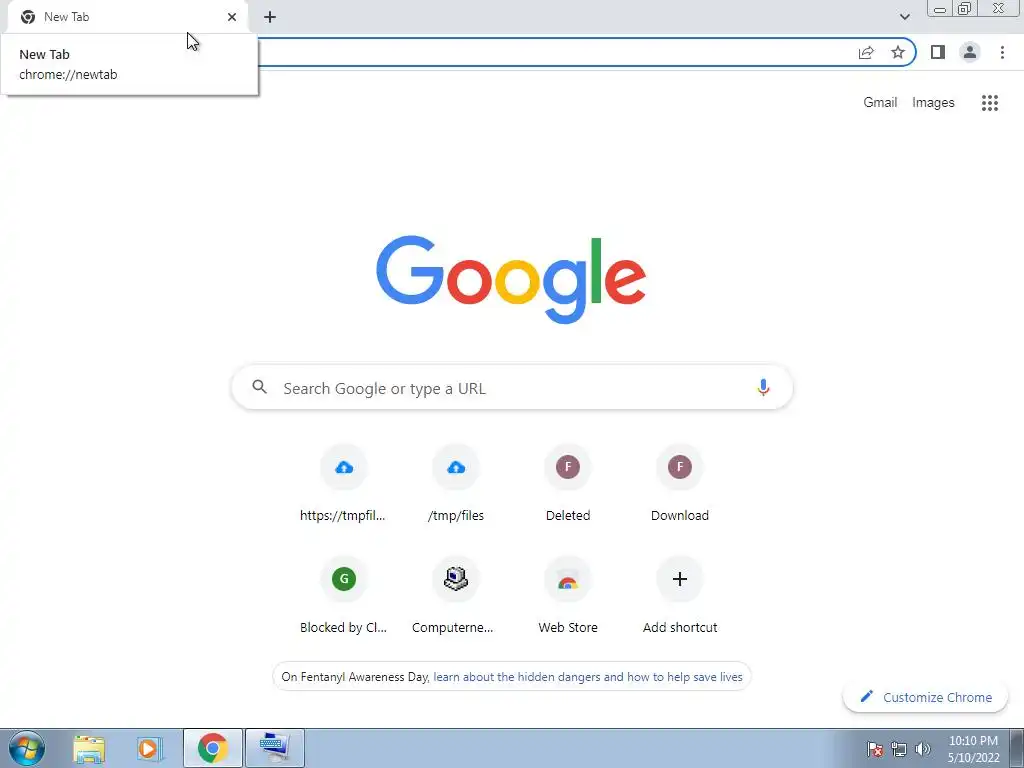This screenshot has width=1024, height=768.
Task: Open the Computerne... shortcut
Action: tap(456, 595)
